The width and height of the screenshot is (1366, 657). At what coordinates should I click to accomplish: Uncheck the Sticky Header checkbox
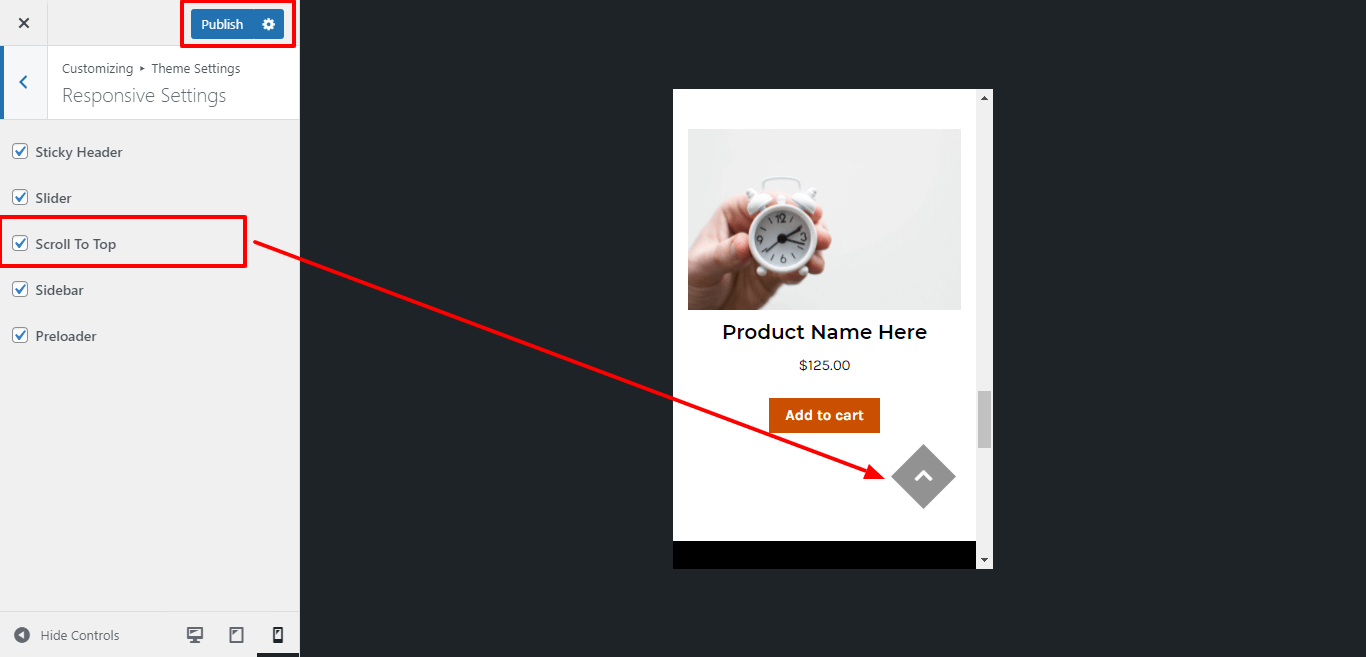tap(20, 152)
